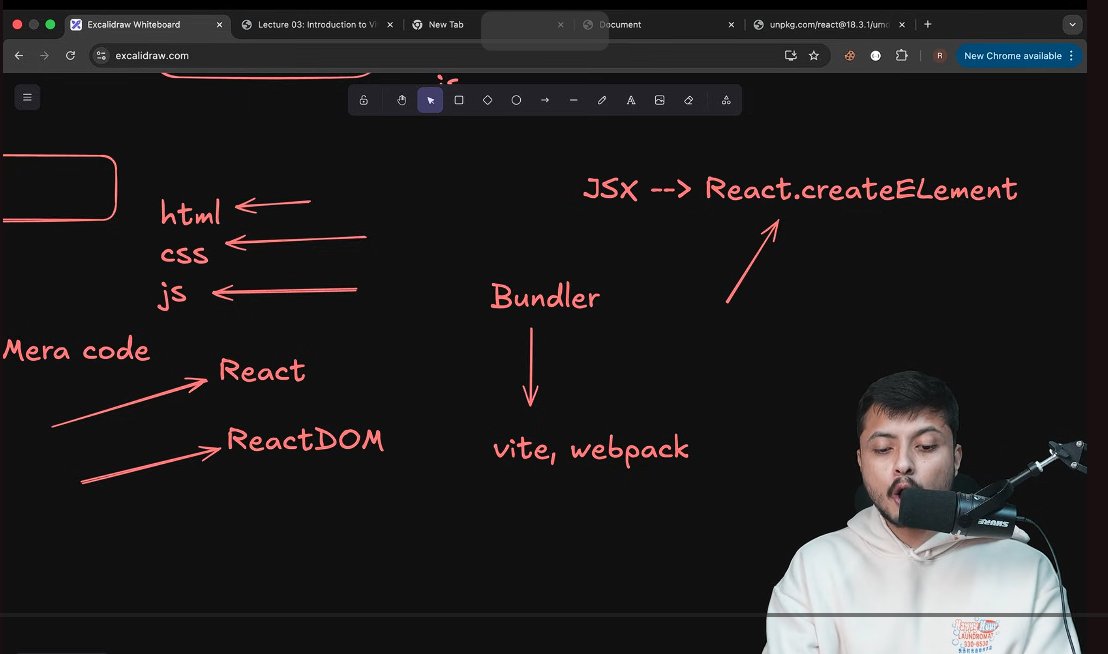Select the Rectangle tool
Image resolution: width=1108 pixels, height=654 pixels.
(459, 100)
